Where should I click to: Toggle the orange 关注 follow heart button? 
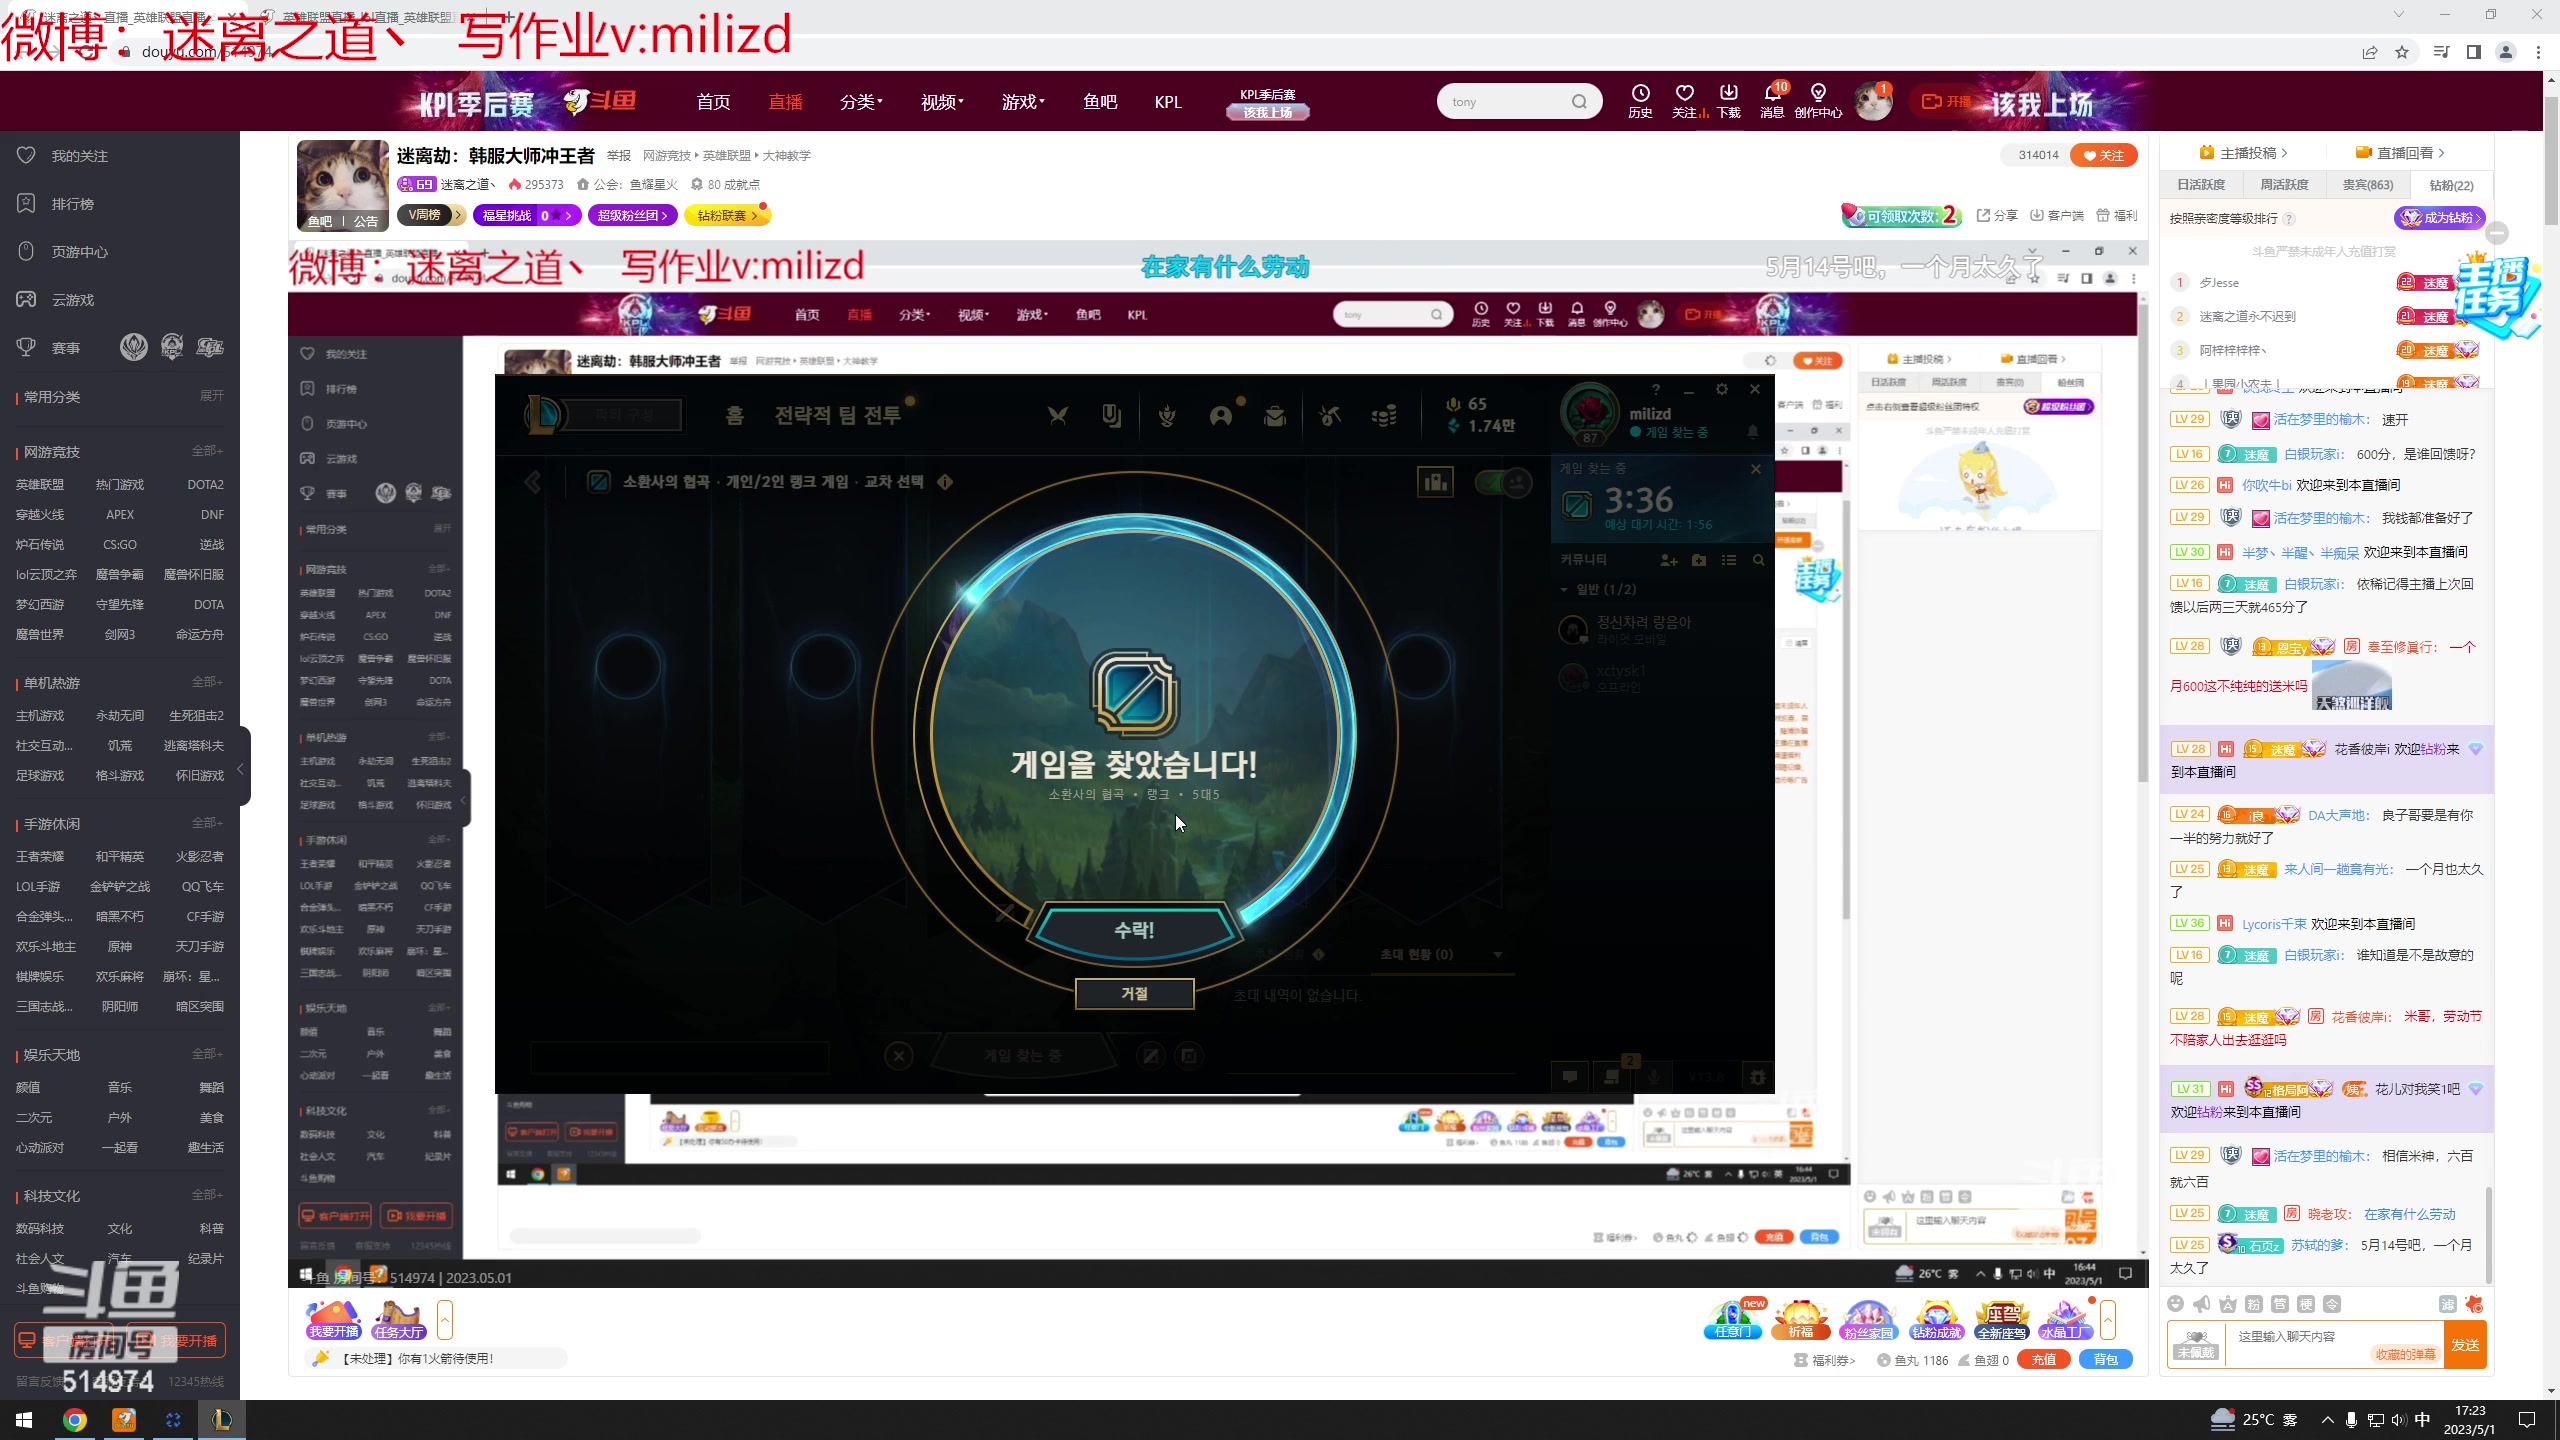[2104, 155]
